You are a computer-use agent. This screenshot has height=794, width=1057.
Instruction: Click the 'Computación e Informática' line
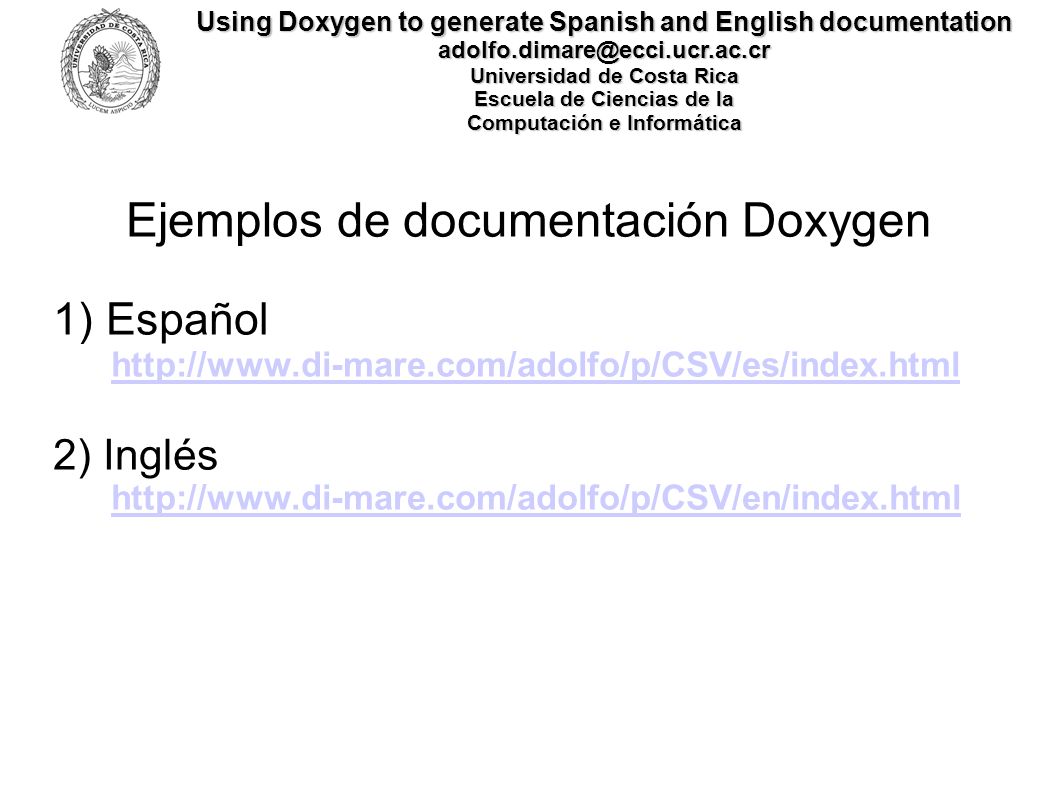[604, 123]
